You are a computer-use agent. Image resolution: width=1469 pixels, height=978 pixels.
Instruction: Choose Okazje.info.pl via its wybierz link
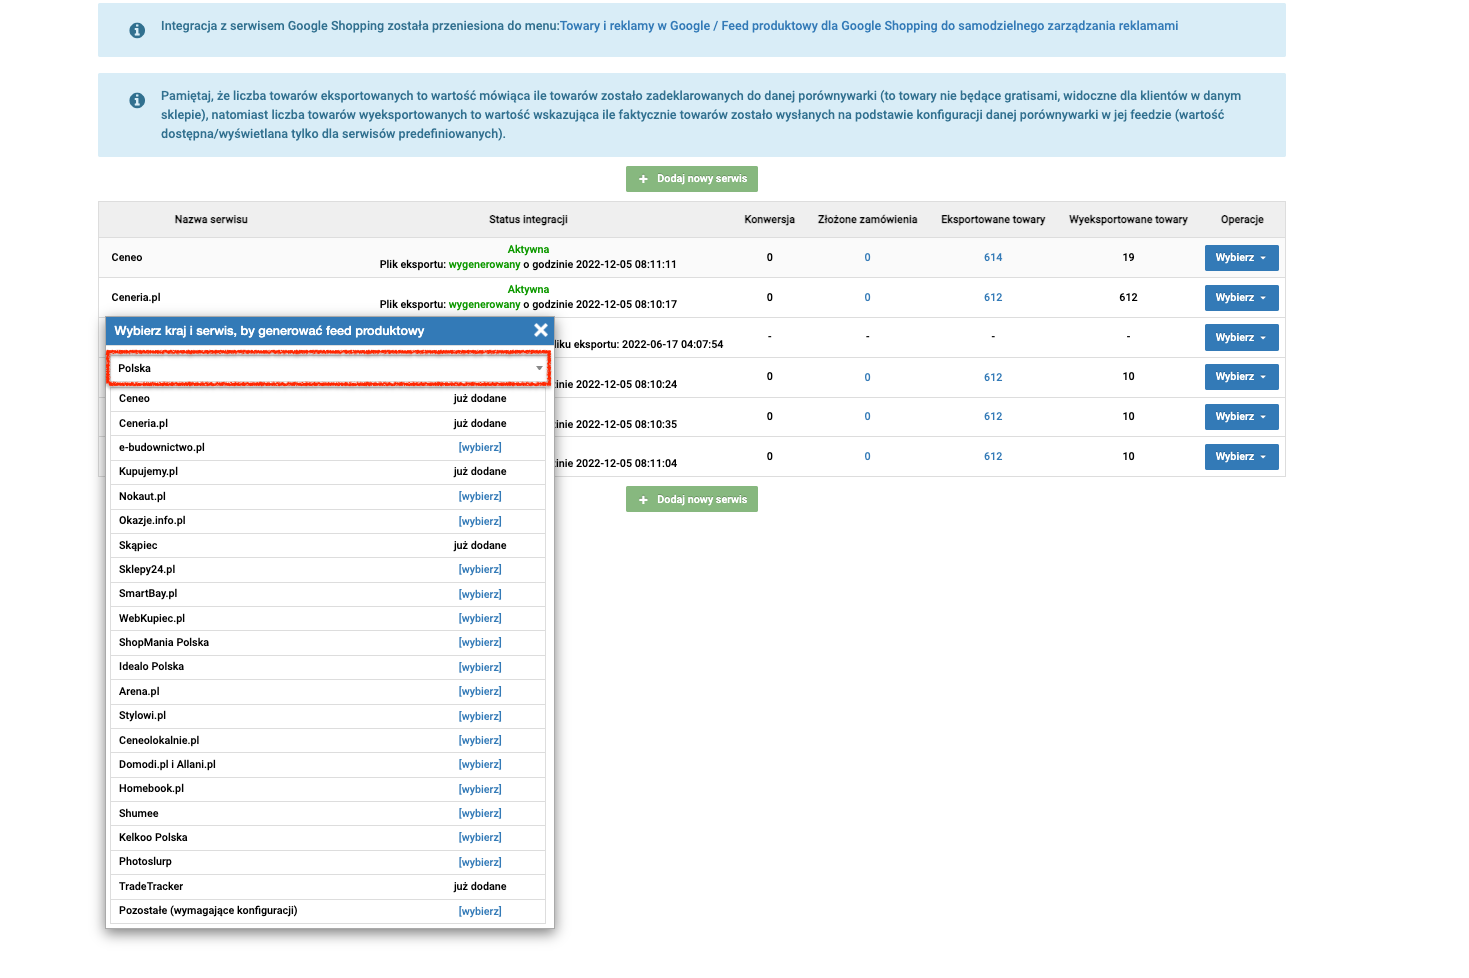point(480,521)
